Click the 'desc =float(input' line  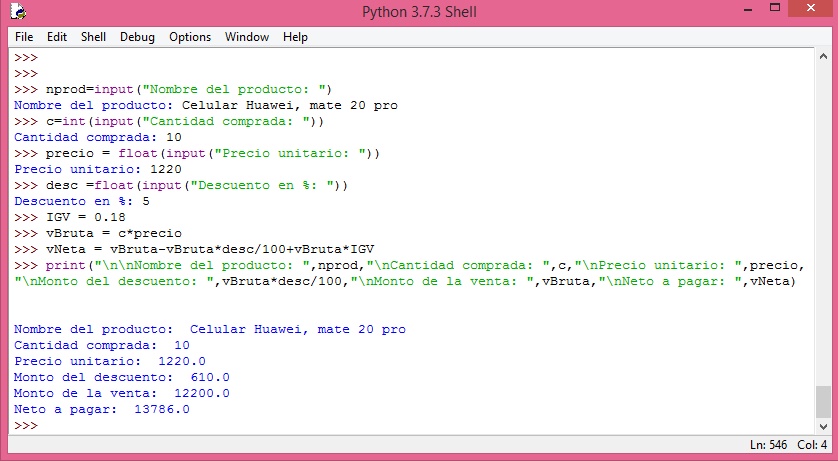click(181, 185)
